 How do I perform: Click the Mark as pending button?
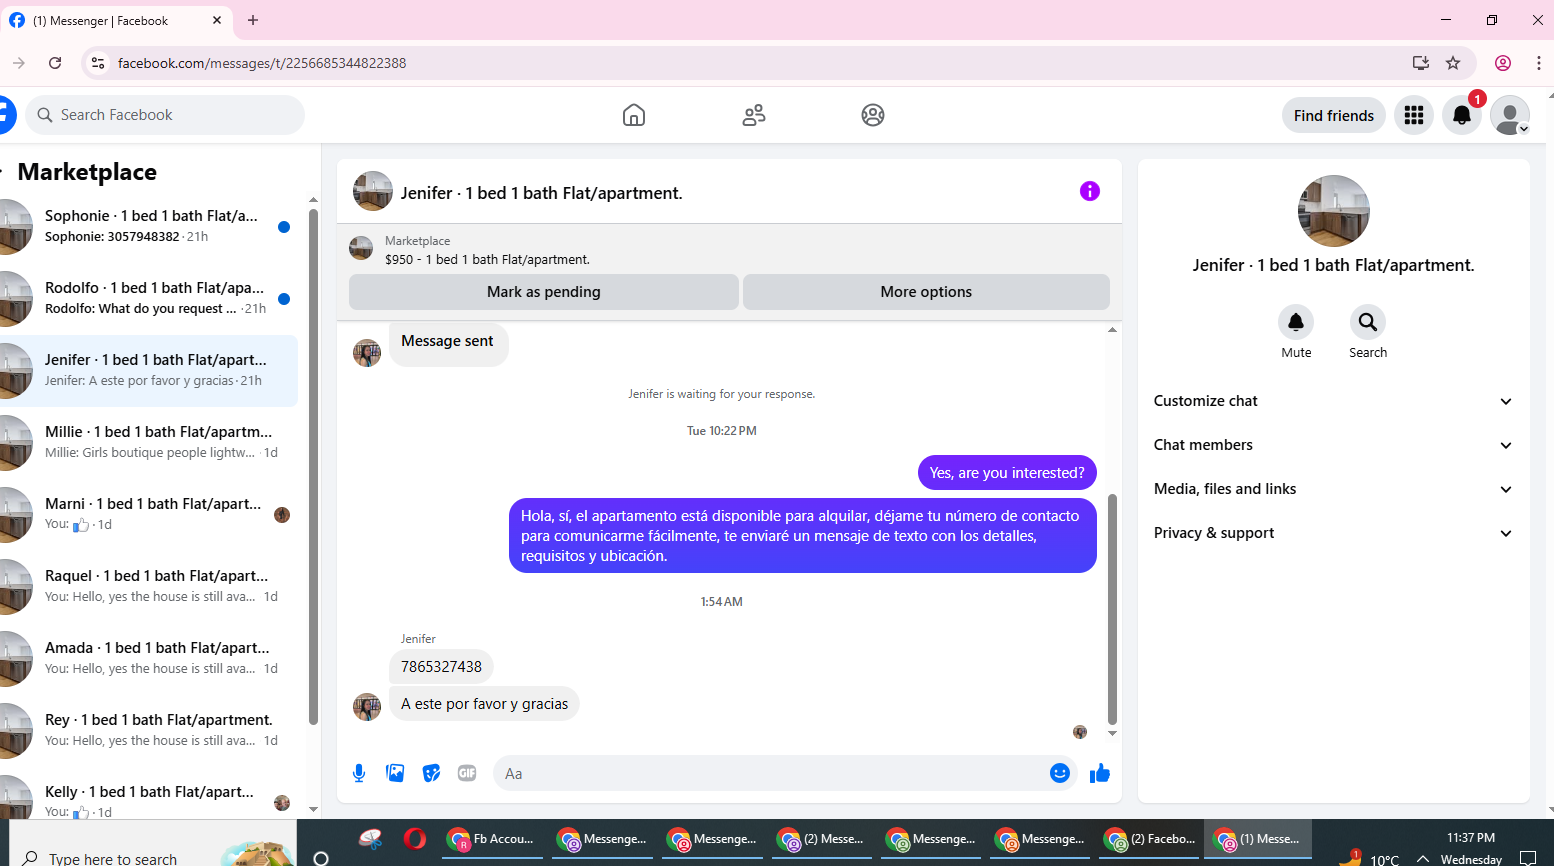544,292
